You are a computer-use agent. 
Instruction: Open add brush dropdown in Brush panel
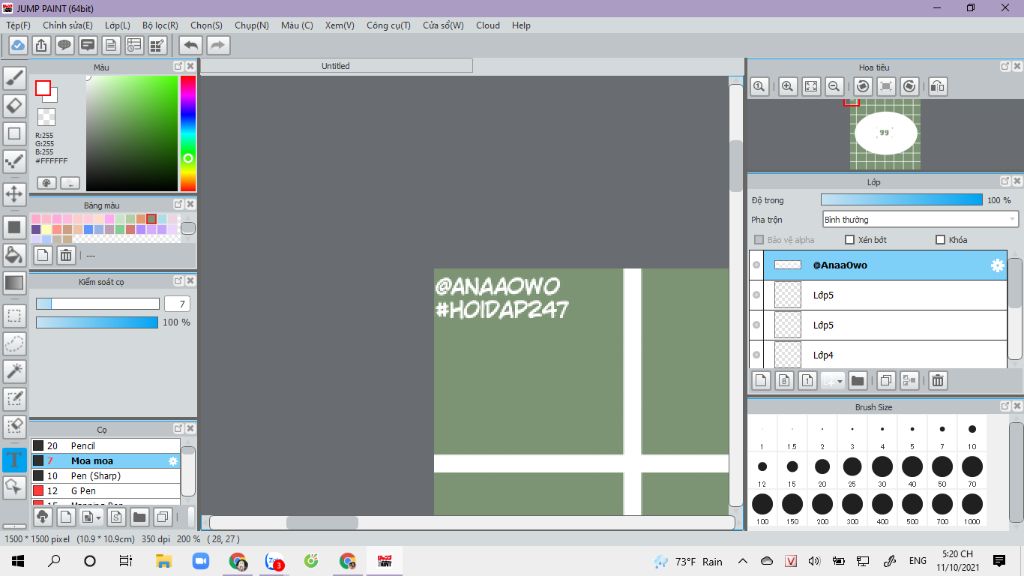[x=98, y=517]
